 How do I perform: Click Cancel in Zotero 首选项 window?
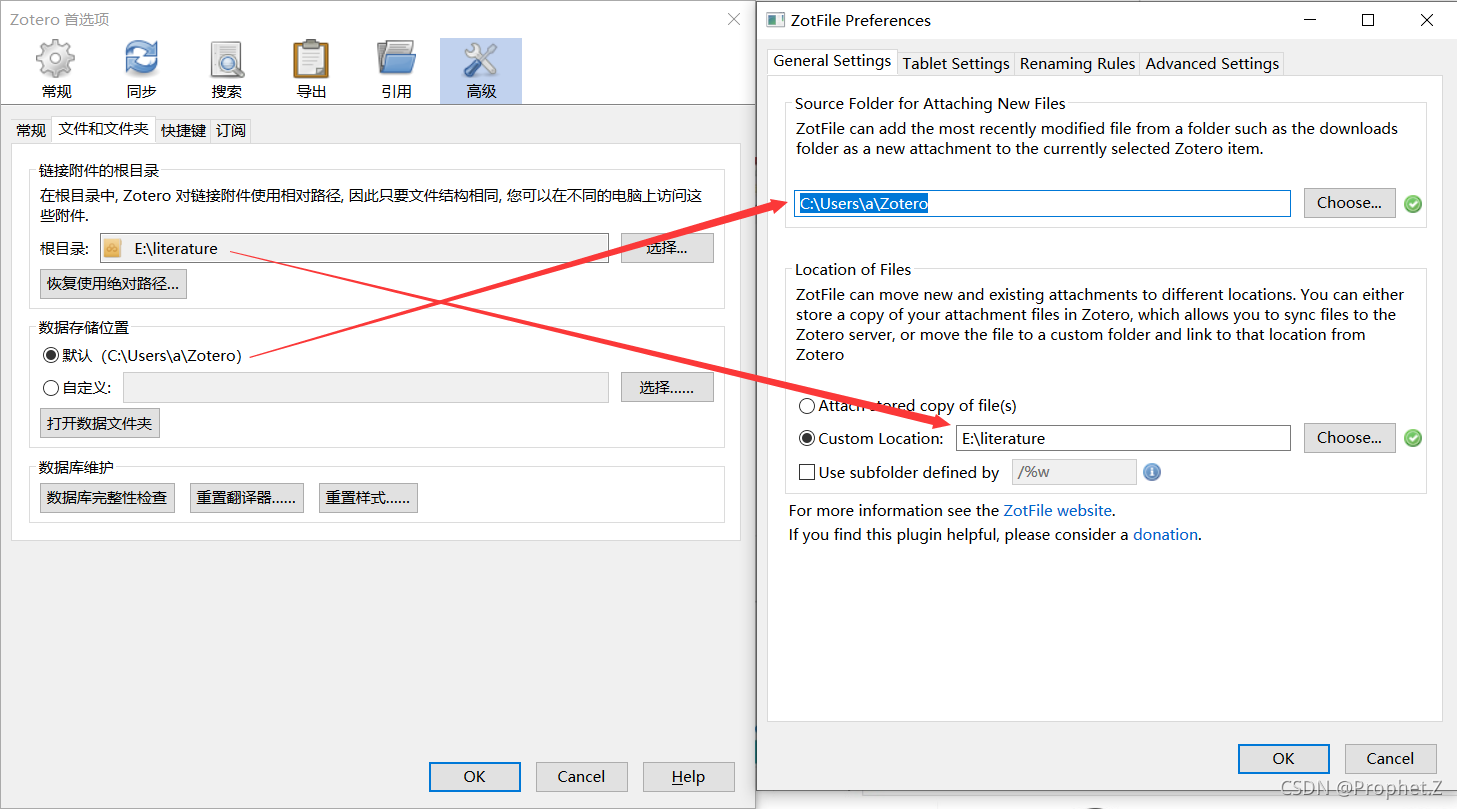[581, 777]
